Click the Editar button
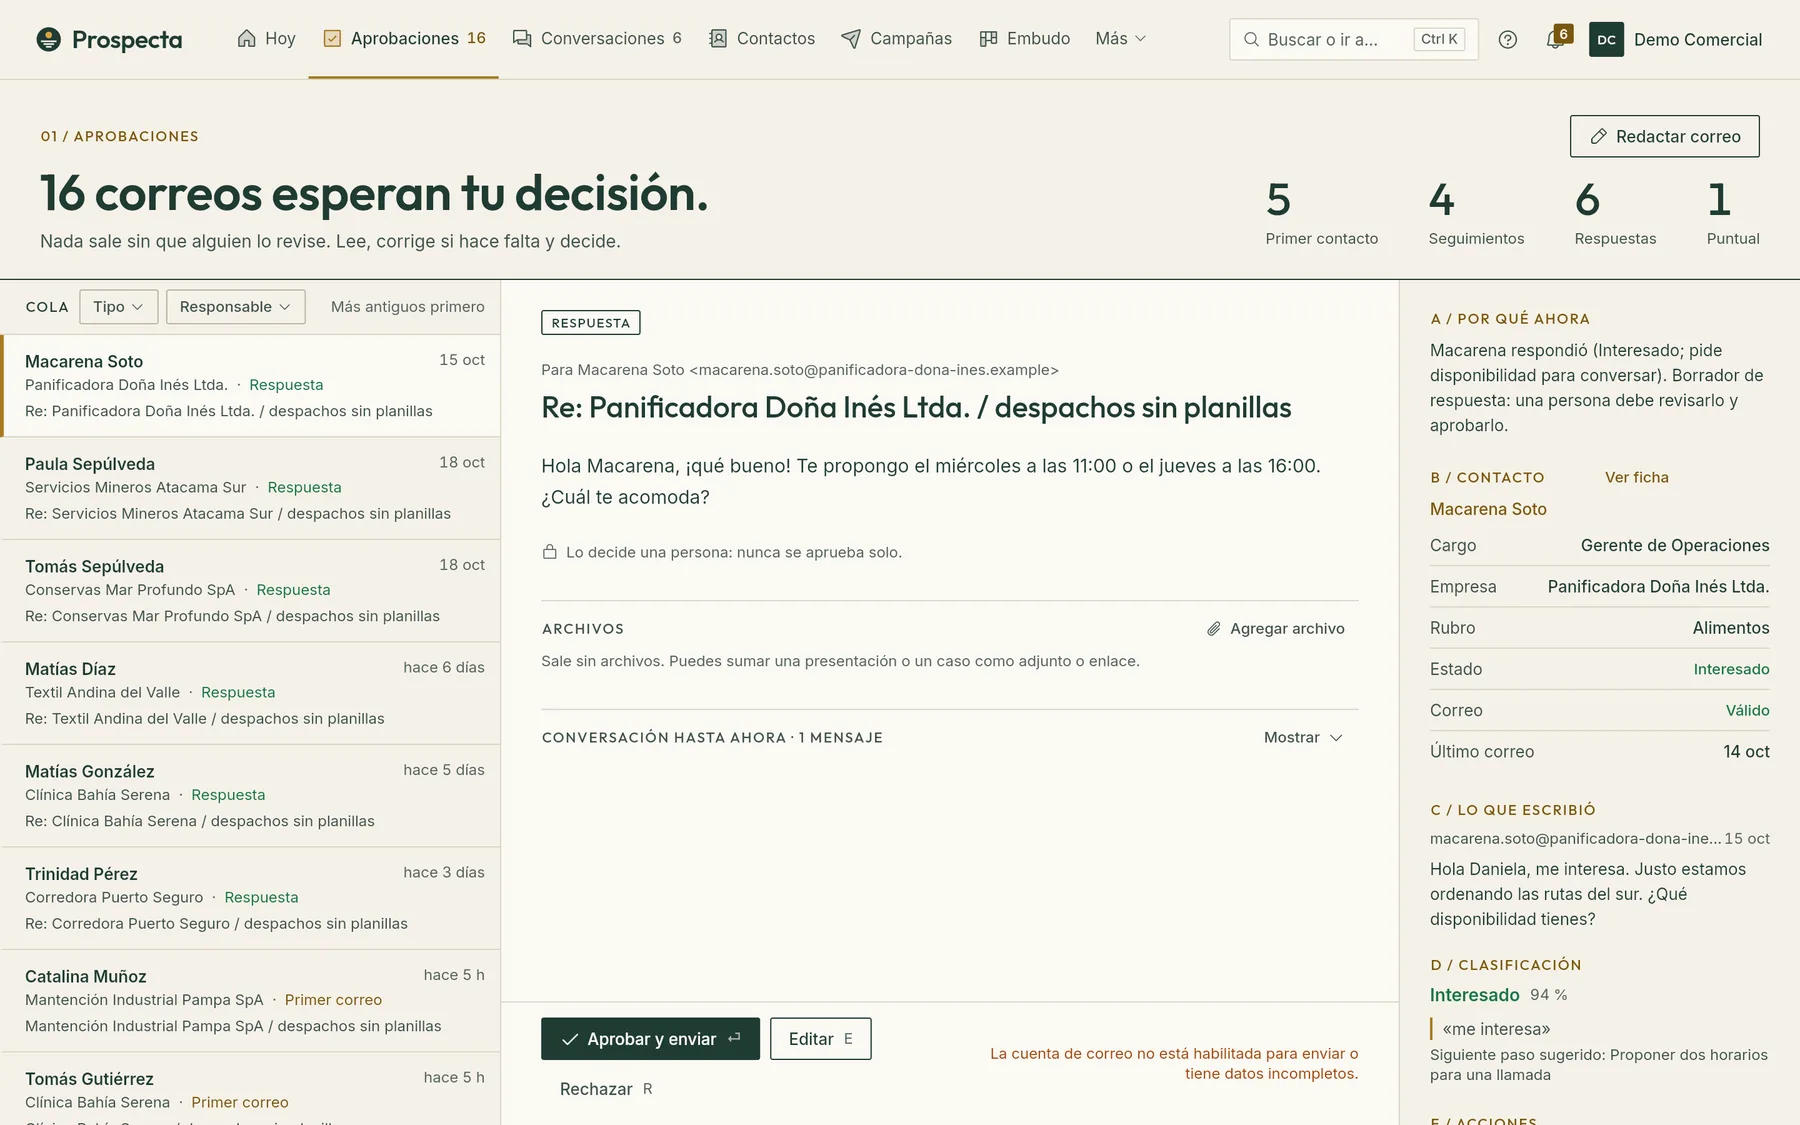 pos(820,1039)
